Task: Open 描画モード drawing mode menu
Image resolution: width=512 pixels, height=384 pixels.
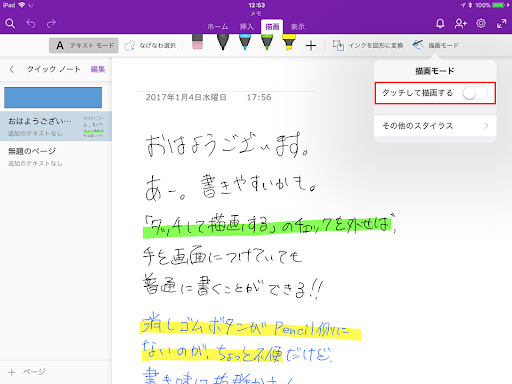Action: coord(435,45)
